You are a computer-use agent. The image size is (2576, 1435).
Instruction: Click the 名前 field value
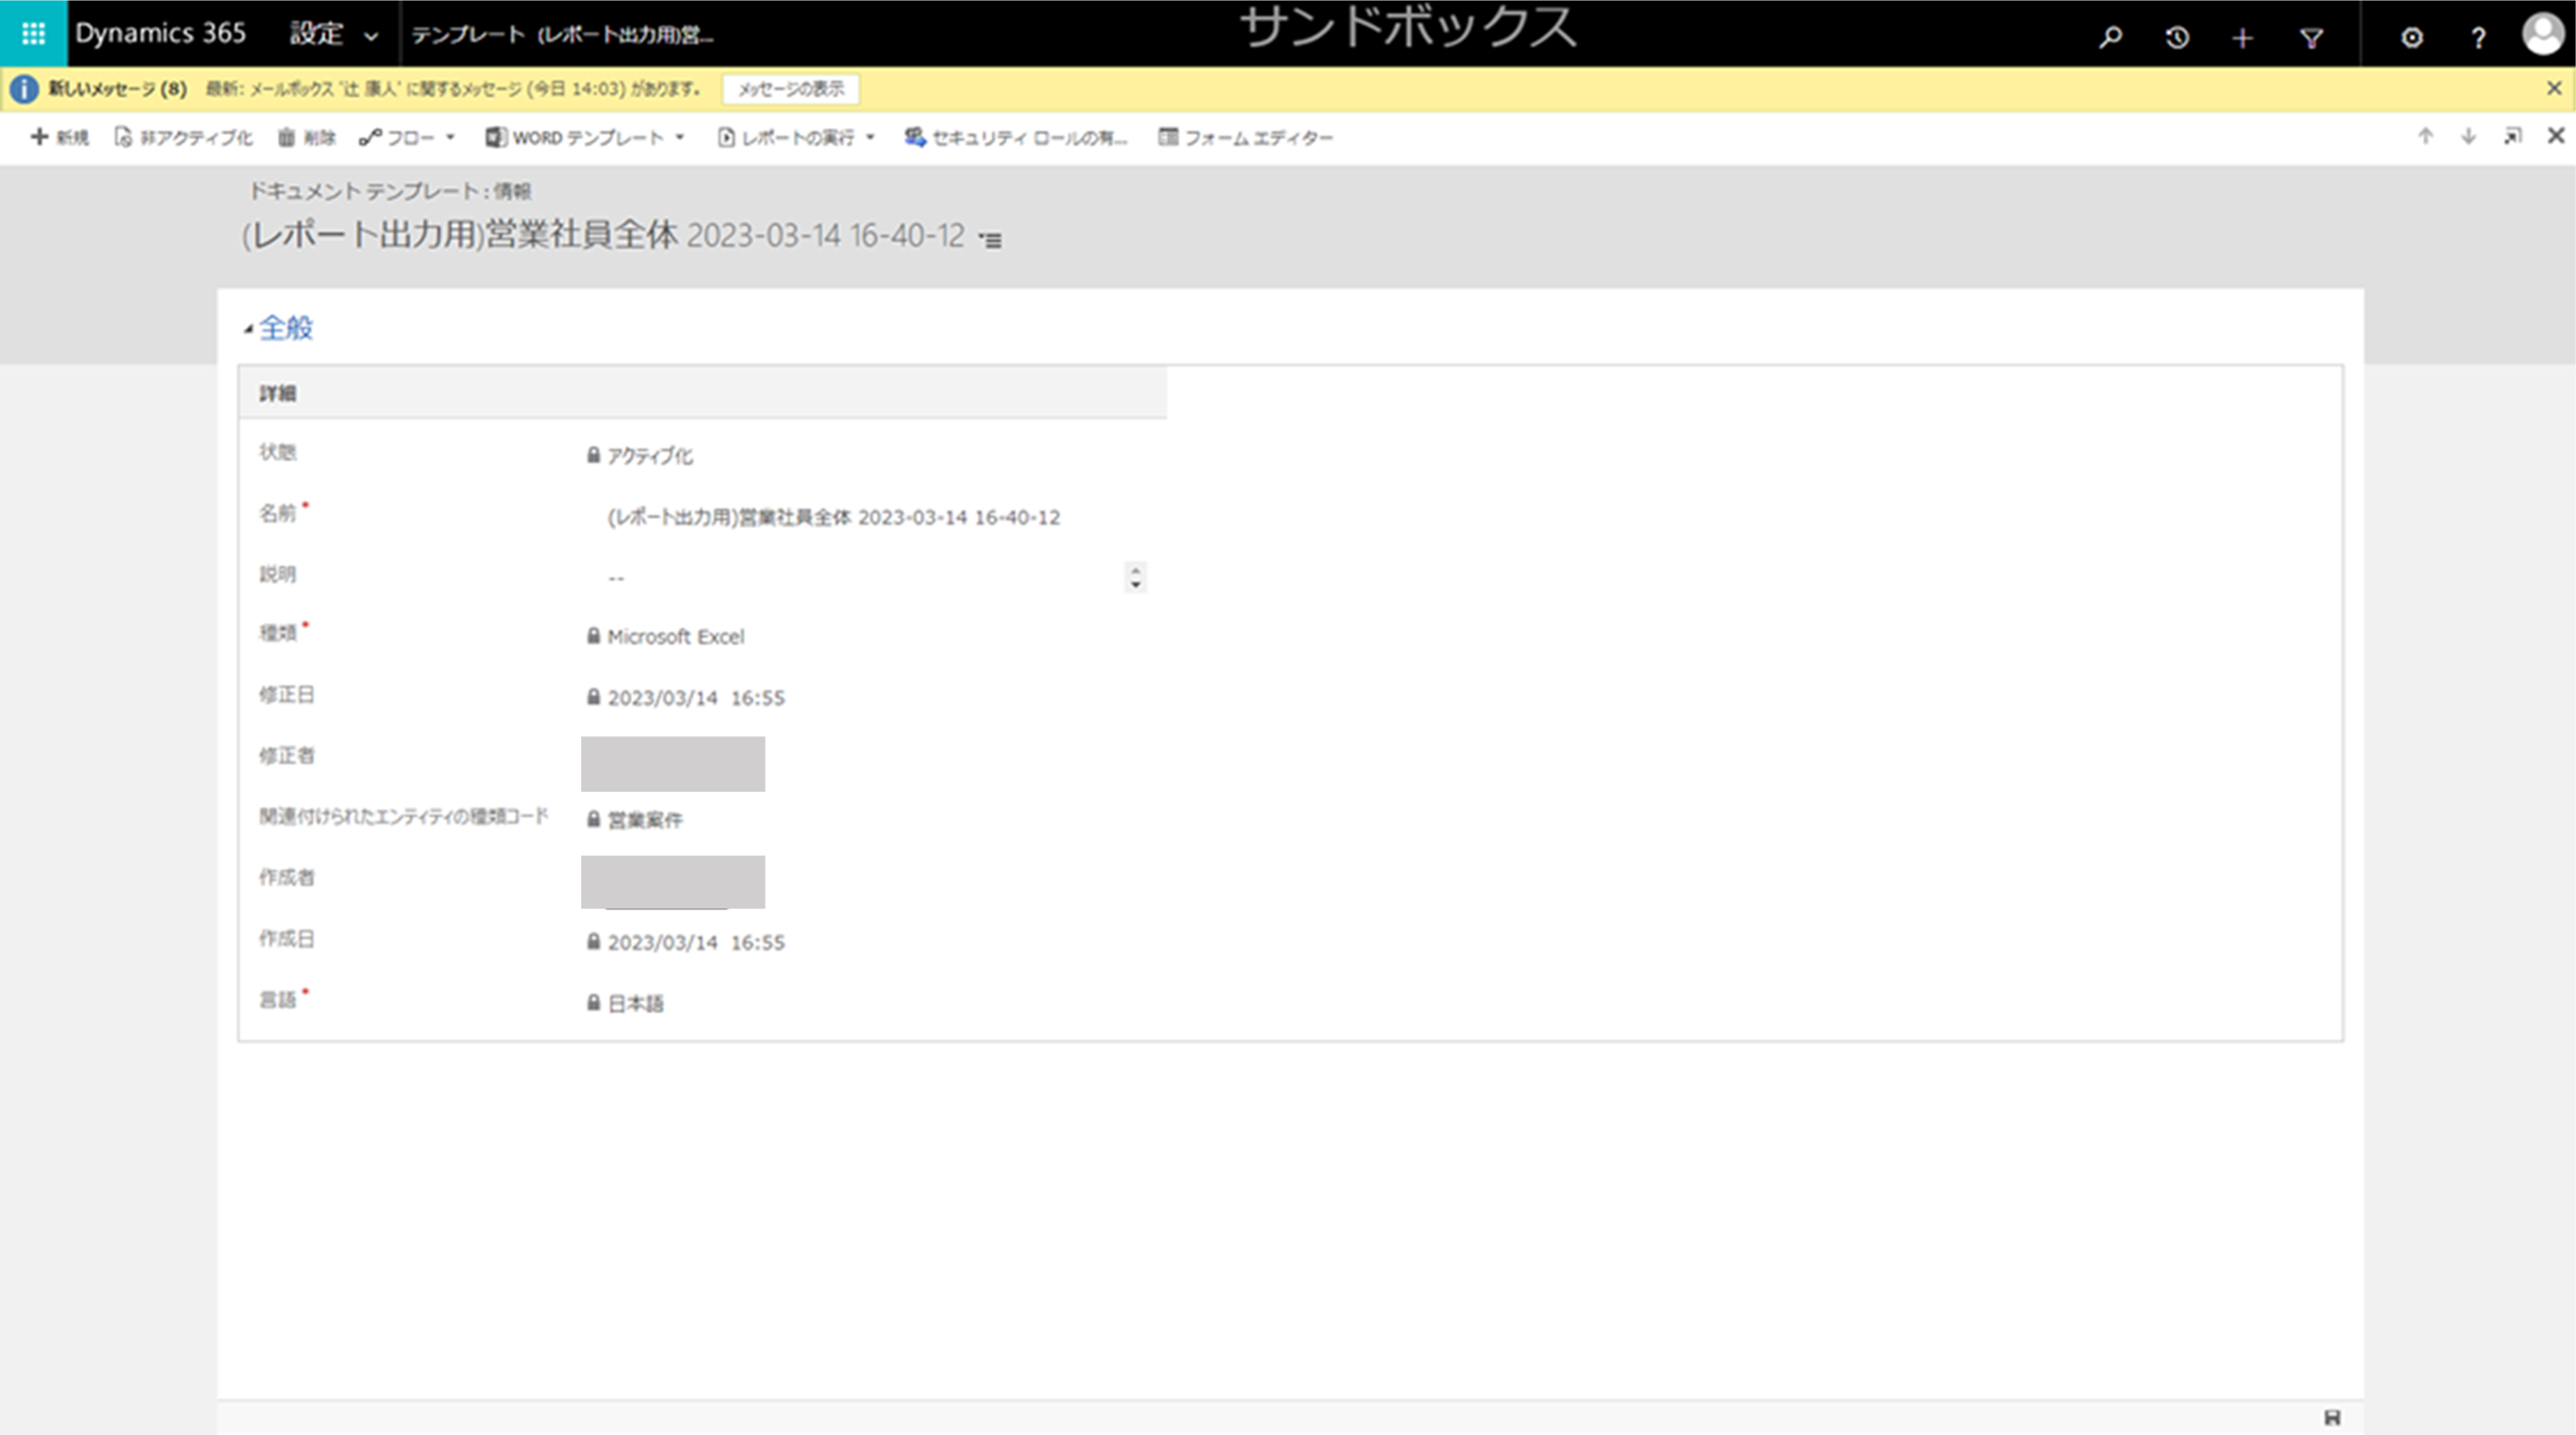click(834, 517)
